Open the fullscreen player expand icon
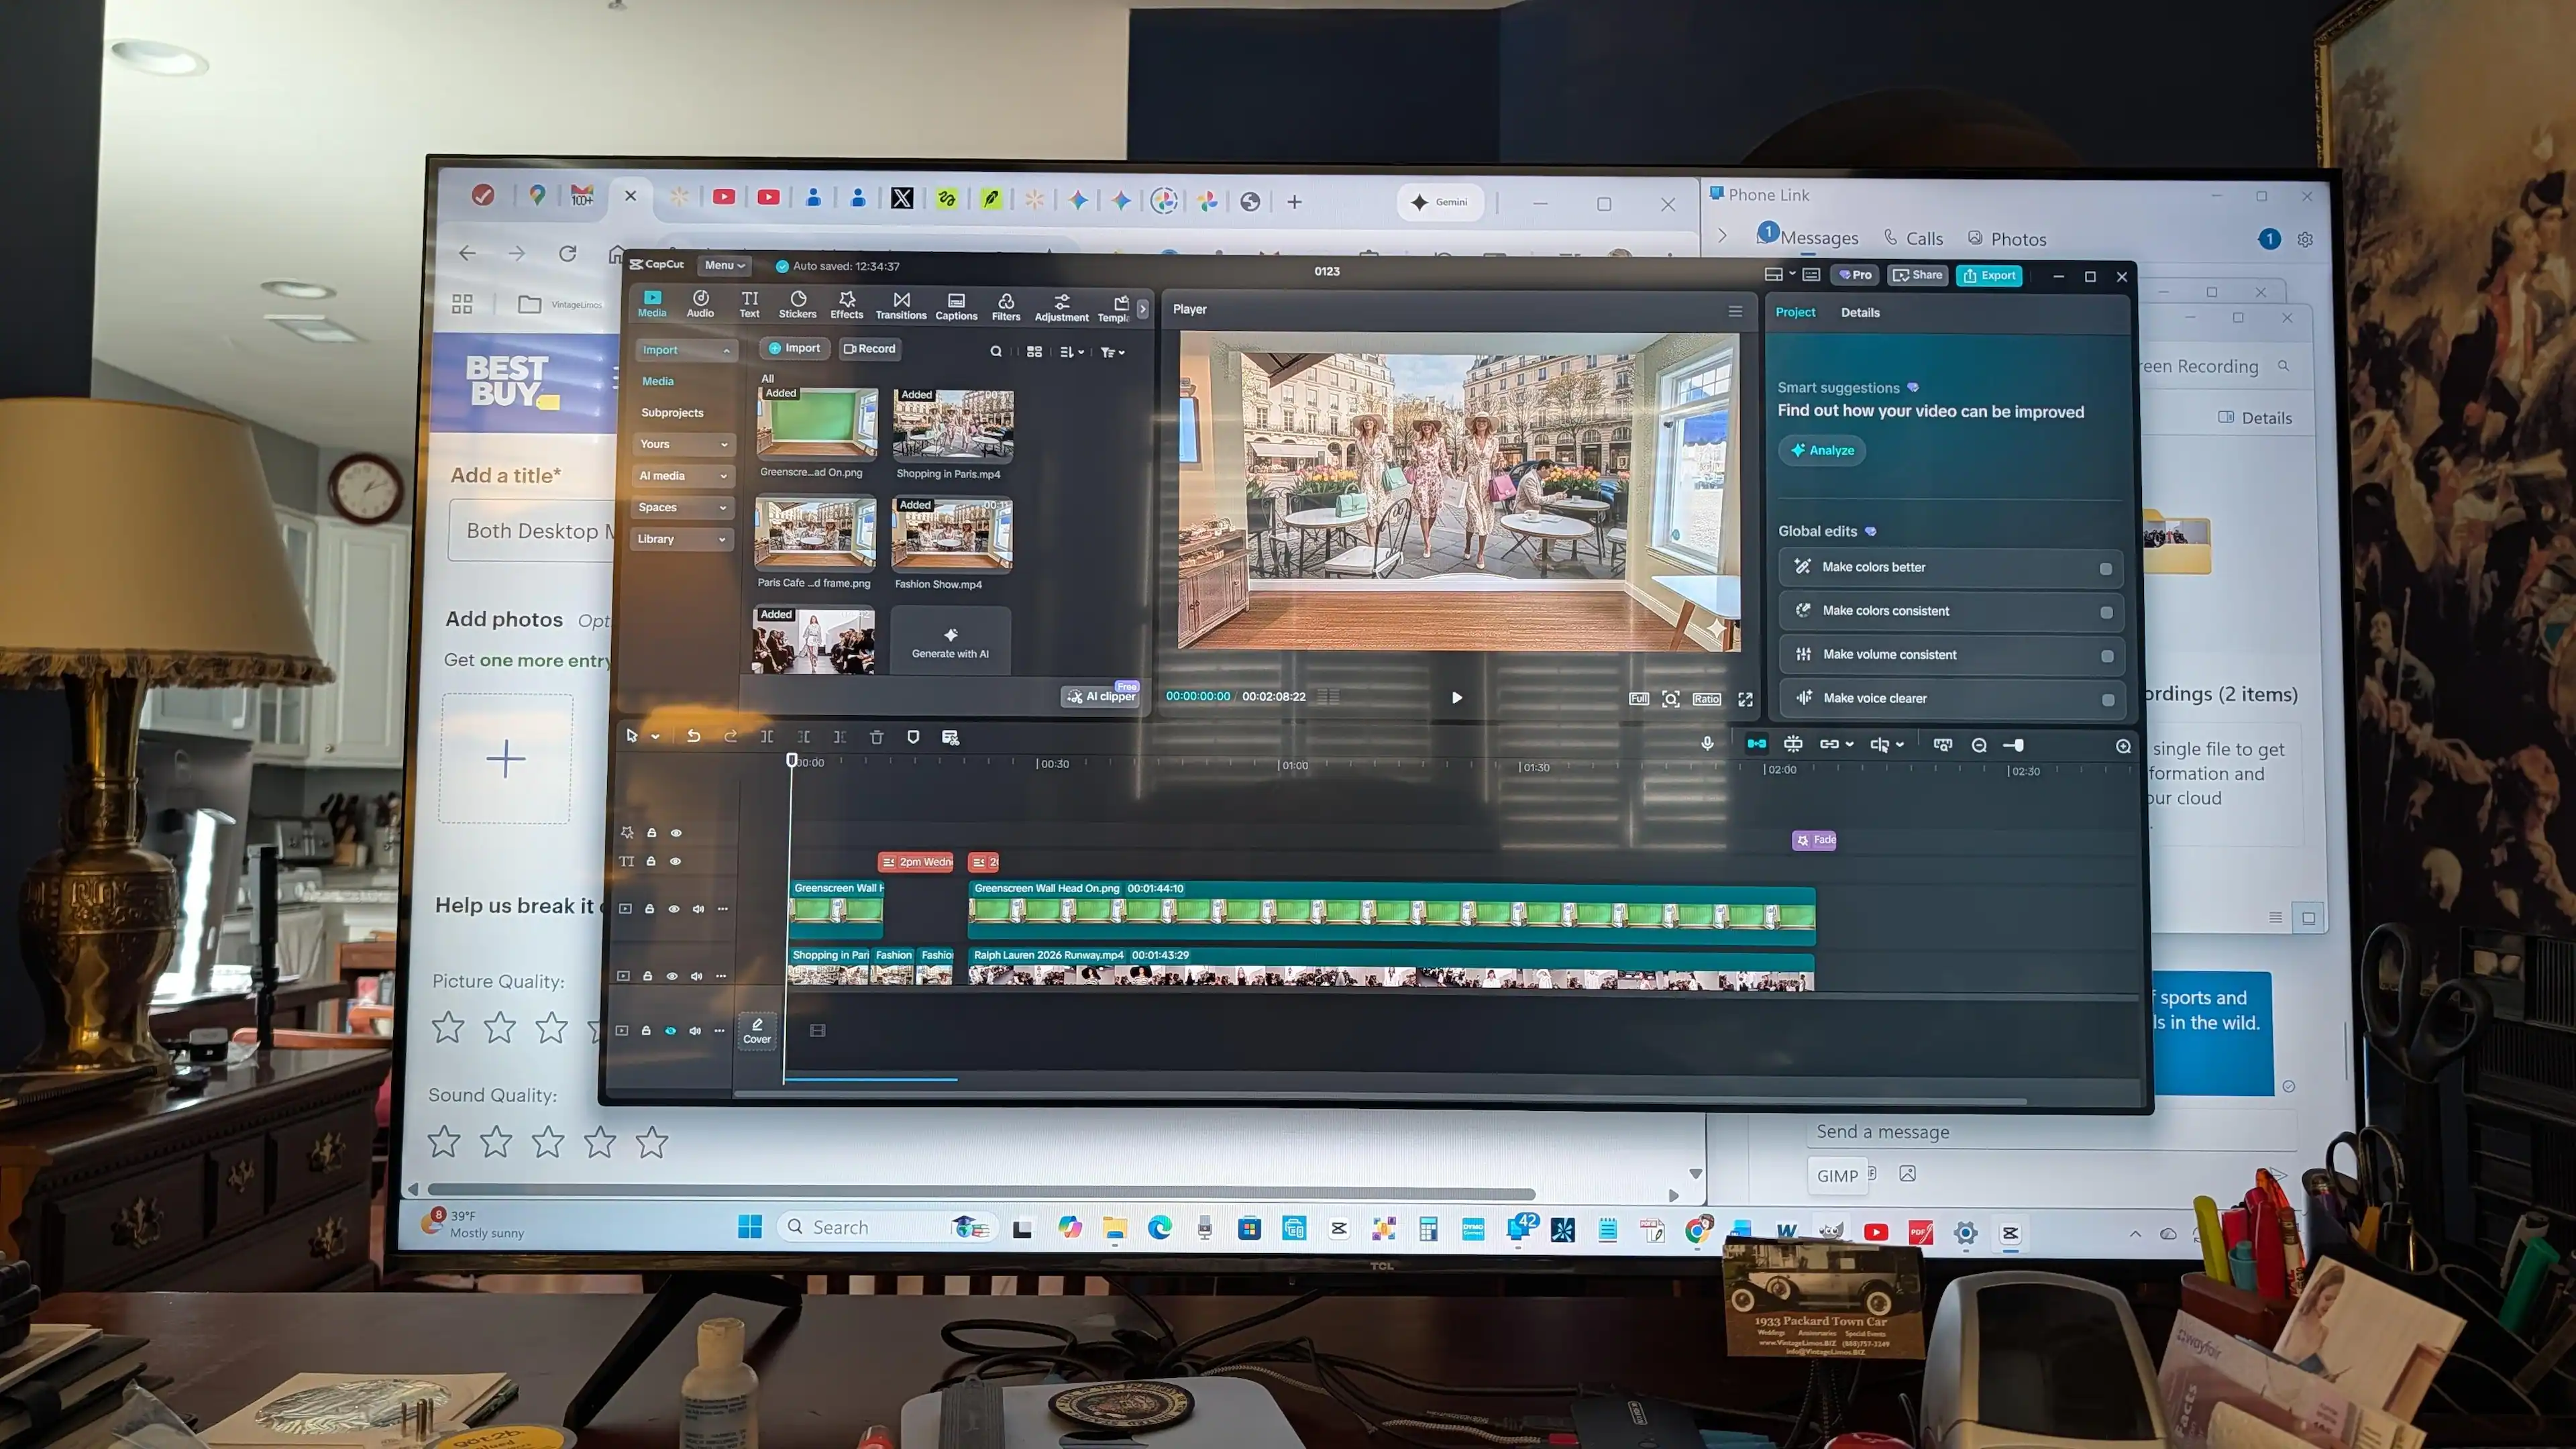 pos(1745,699)
